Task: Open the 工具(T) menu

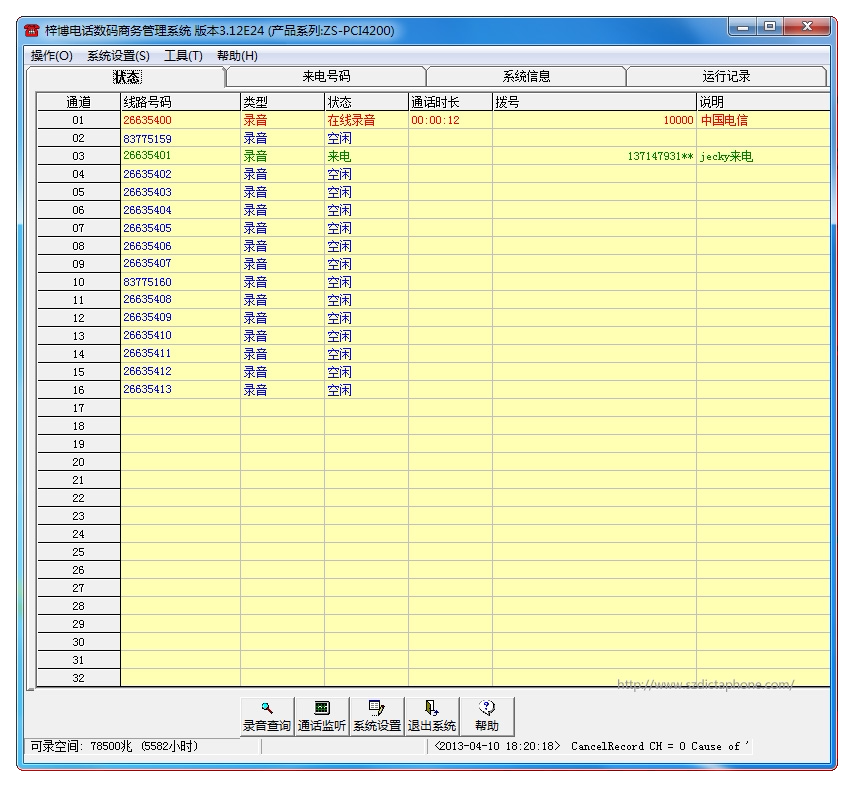Action: click(183, 55)
